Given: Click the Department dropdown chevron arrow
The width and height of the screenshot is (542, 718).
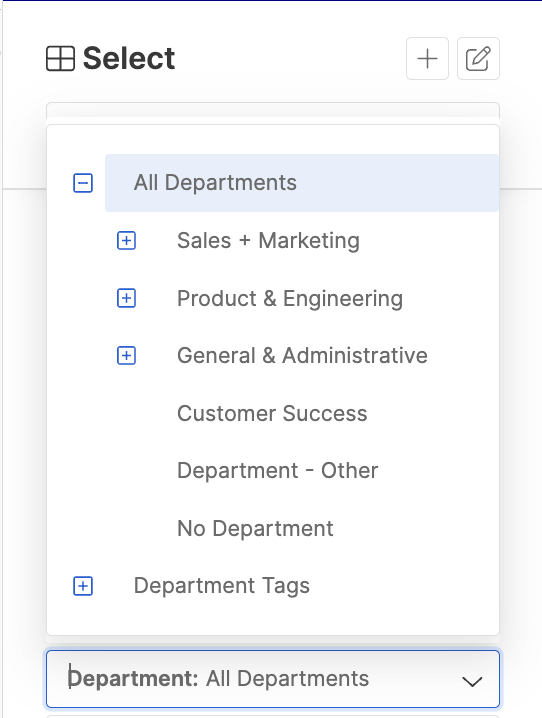Looking at the screenshot, I should (472, 681).
